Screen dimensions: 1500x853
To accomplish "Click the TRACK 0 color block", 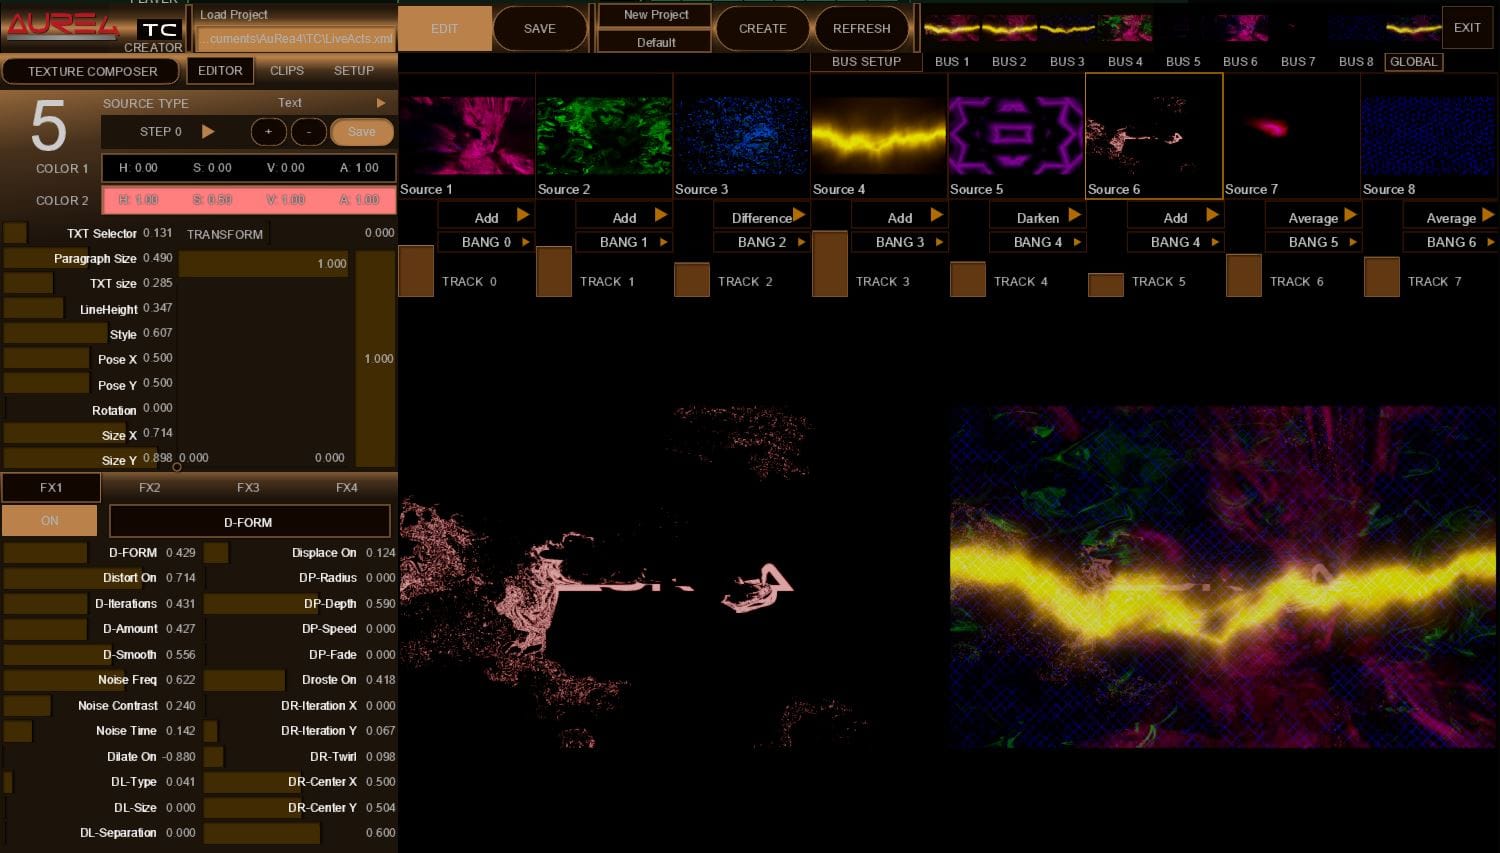I will click(x=416, y=271).
